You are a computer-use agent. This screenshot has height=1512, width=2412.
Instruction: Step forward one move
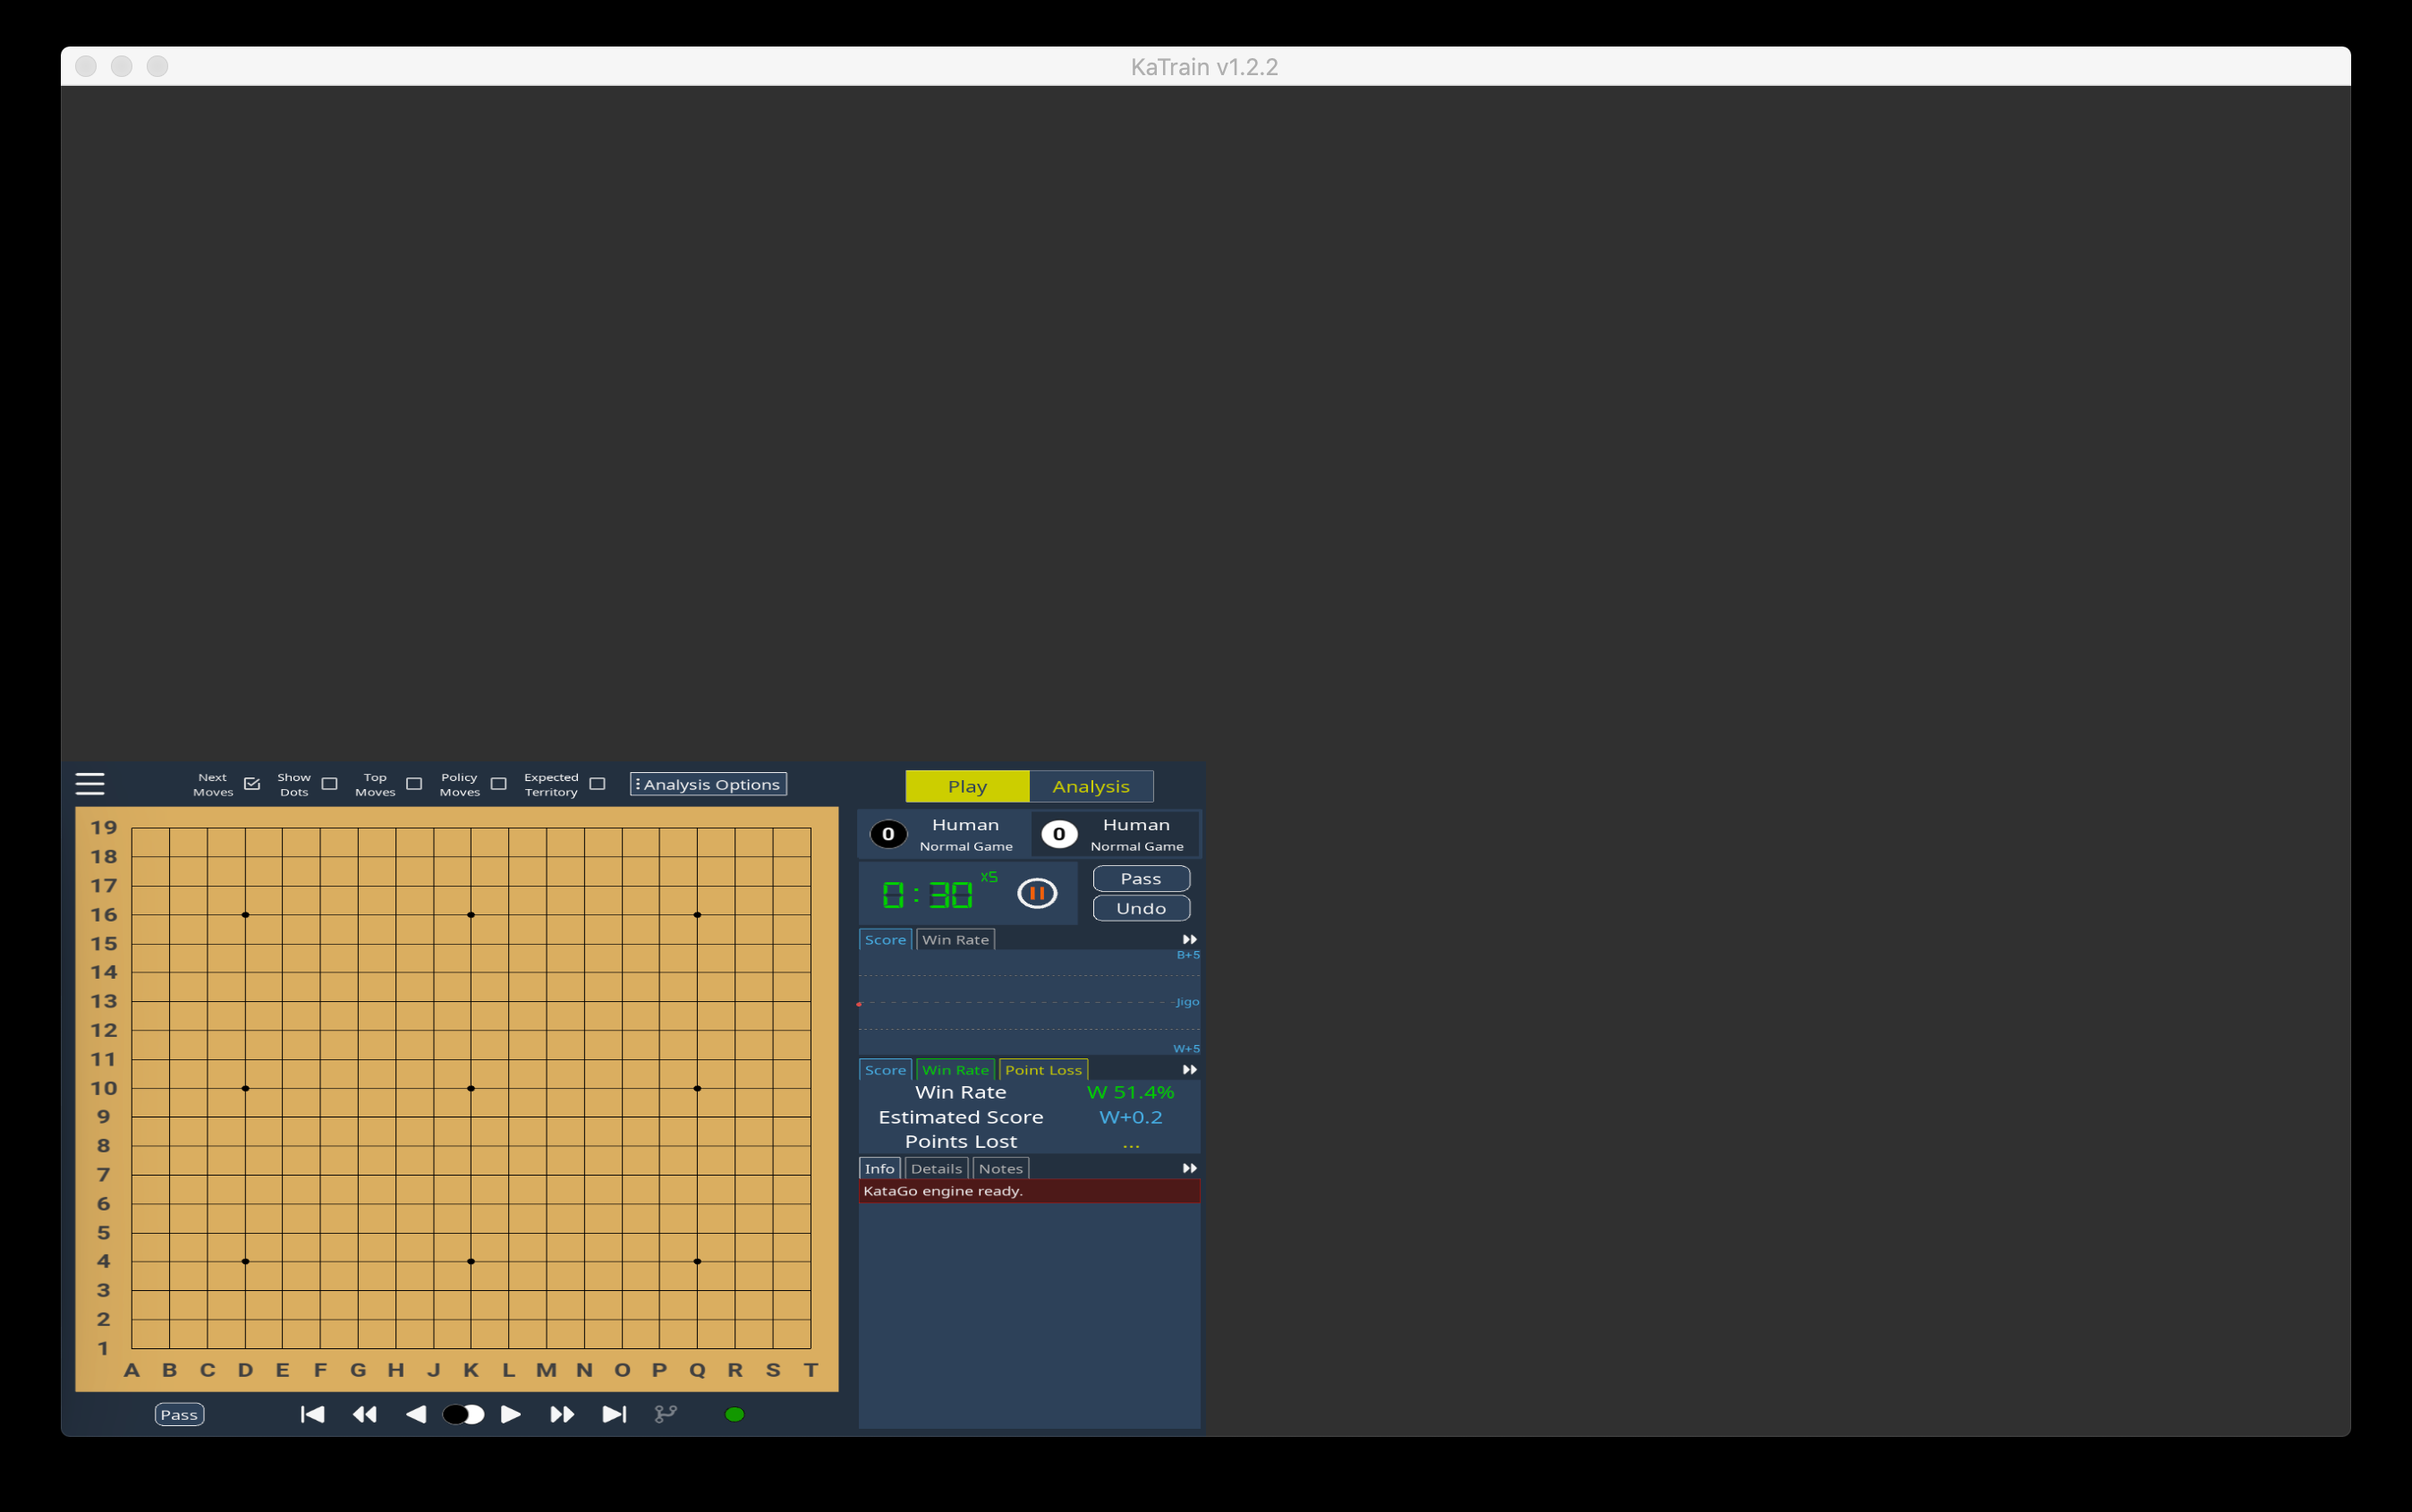tap(510, 1414)
